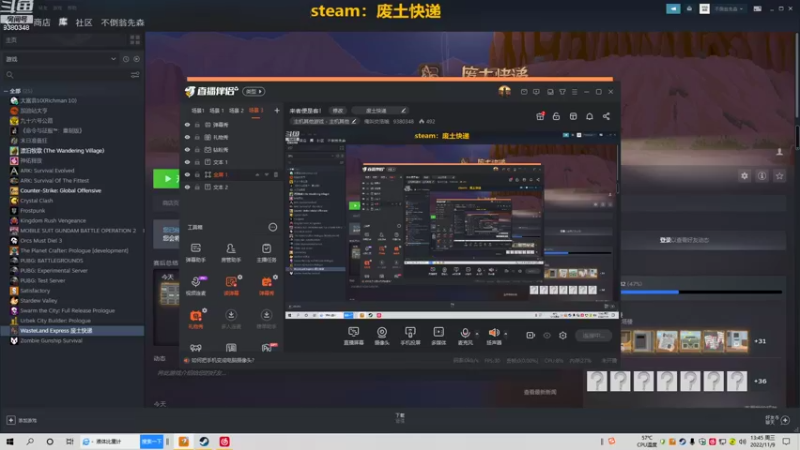Edit the 废土快递 stream title field
This screenshot has width=800, height=450.
pos(380,110)
